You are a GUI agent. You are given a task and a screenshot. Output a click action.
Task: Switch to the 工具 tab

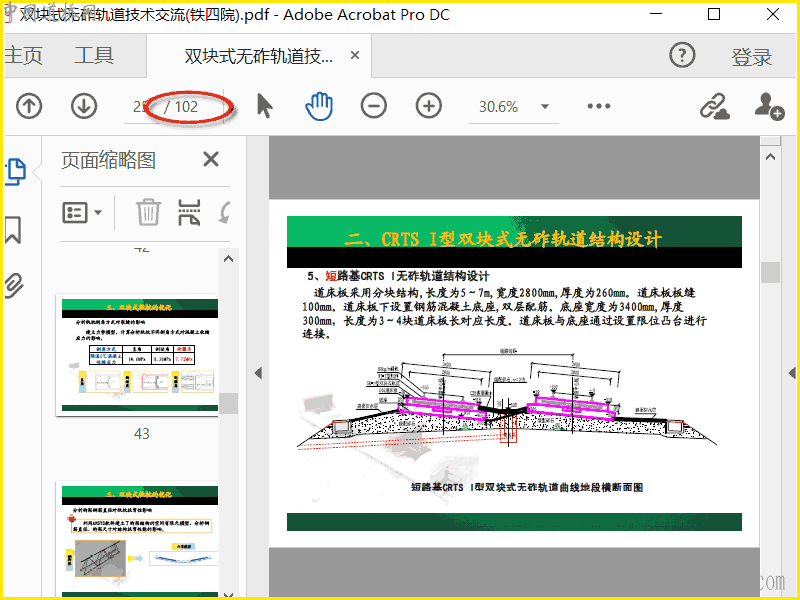(x=94, y=55)
